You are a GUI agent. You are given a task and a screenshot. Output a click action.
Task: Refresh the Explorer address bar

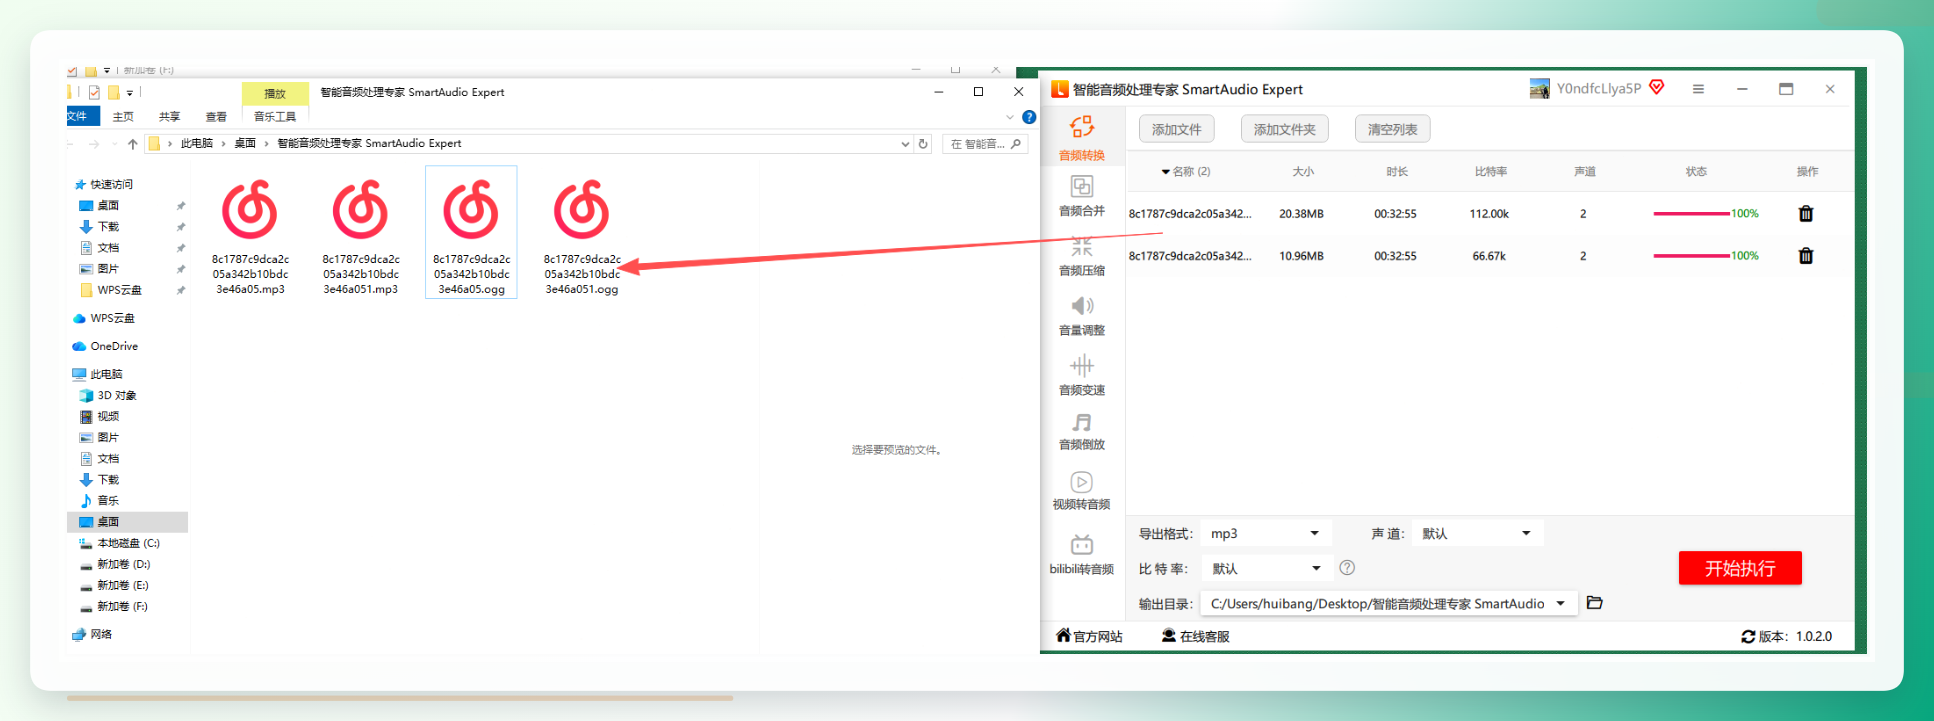coord(923,144)
